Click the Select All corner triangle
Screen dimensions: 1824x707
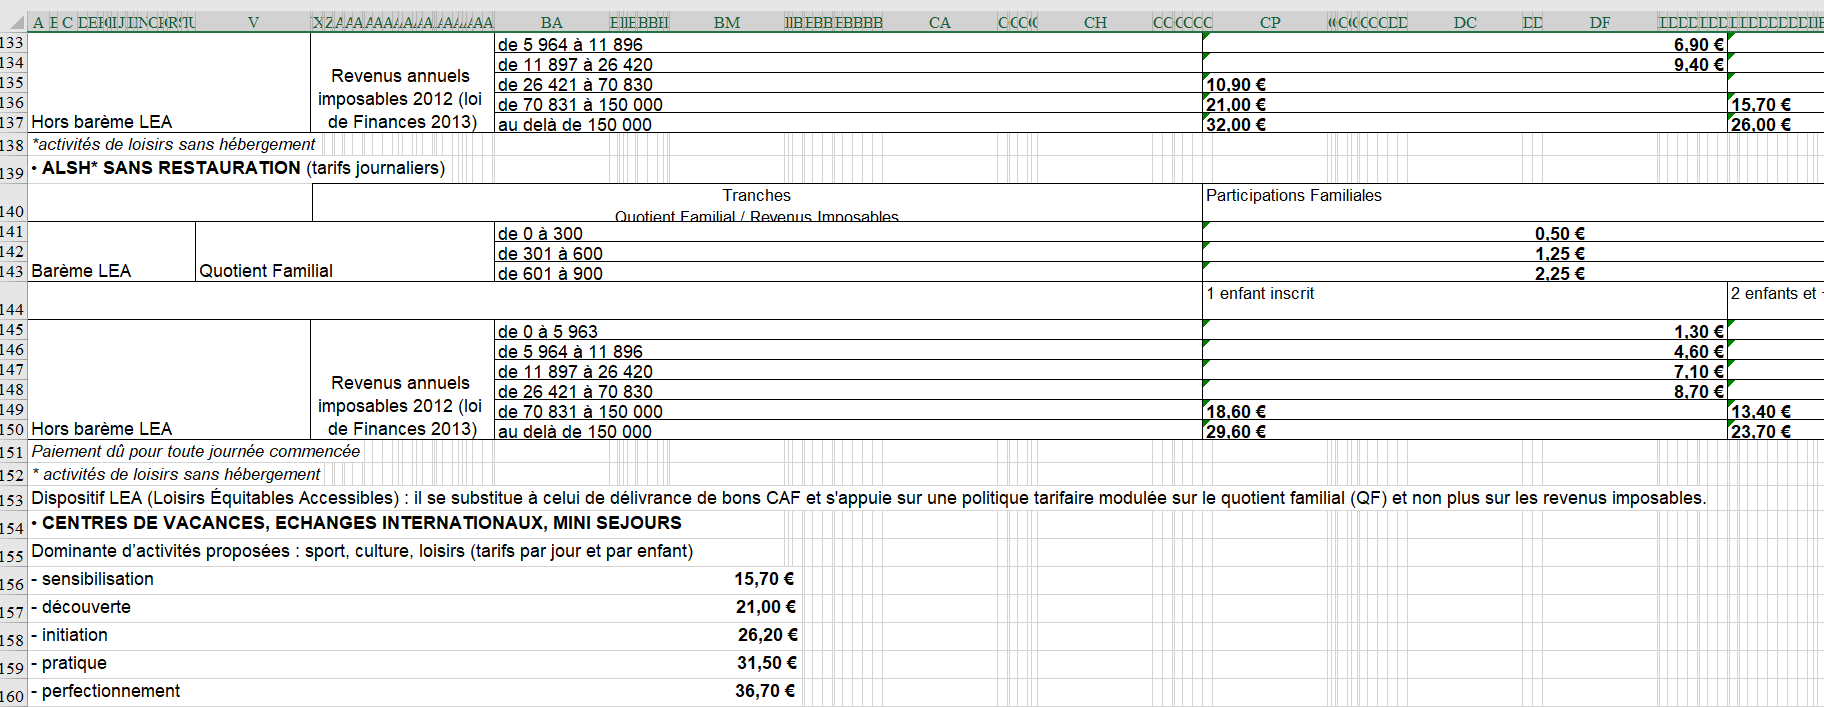[x=15, y=22]
